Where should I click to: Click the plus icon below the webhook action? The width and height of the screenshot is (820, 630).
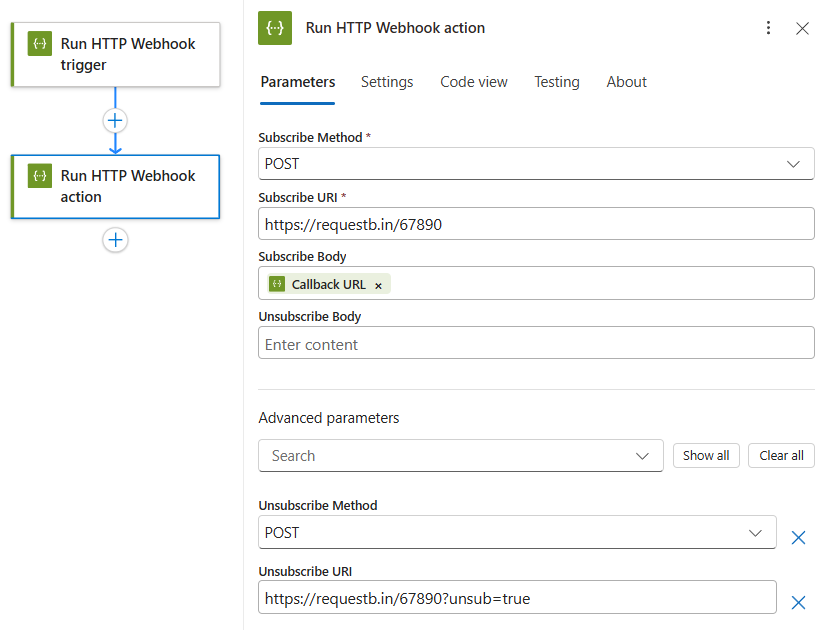coord(116,240)
